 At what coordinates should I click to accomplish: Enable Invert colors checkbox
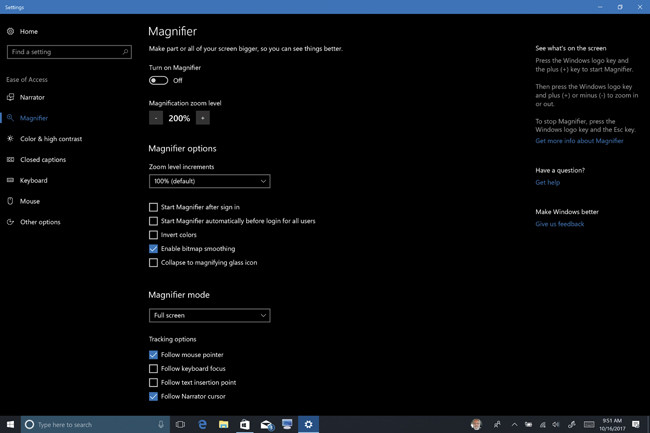153,235
